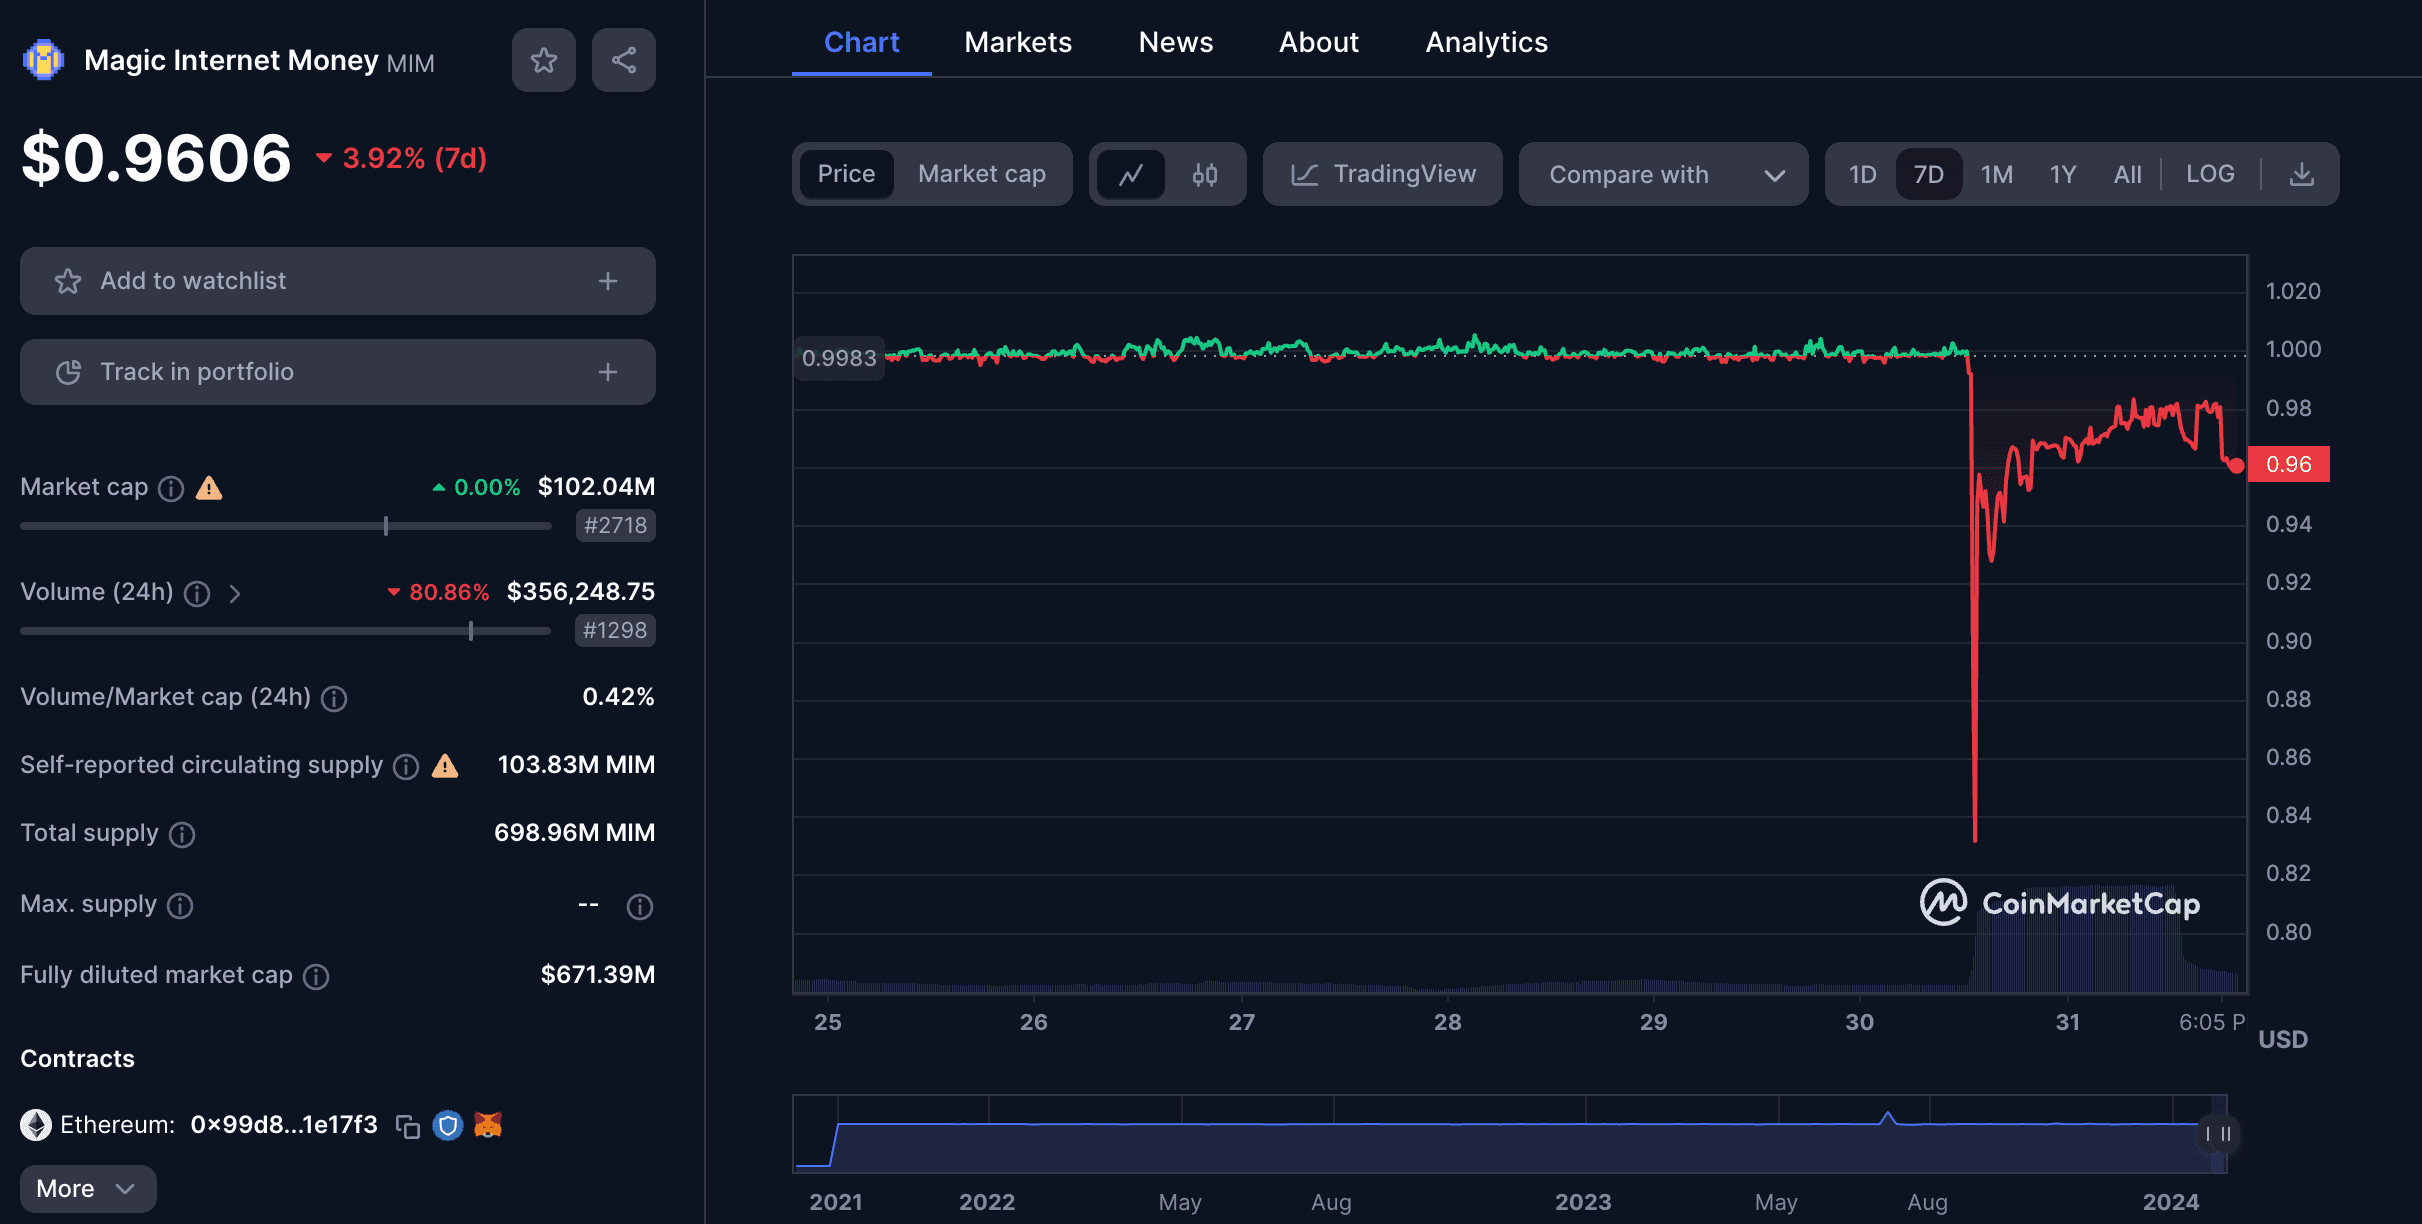Click Track in portfolio button

click(x=337, y=372)
